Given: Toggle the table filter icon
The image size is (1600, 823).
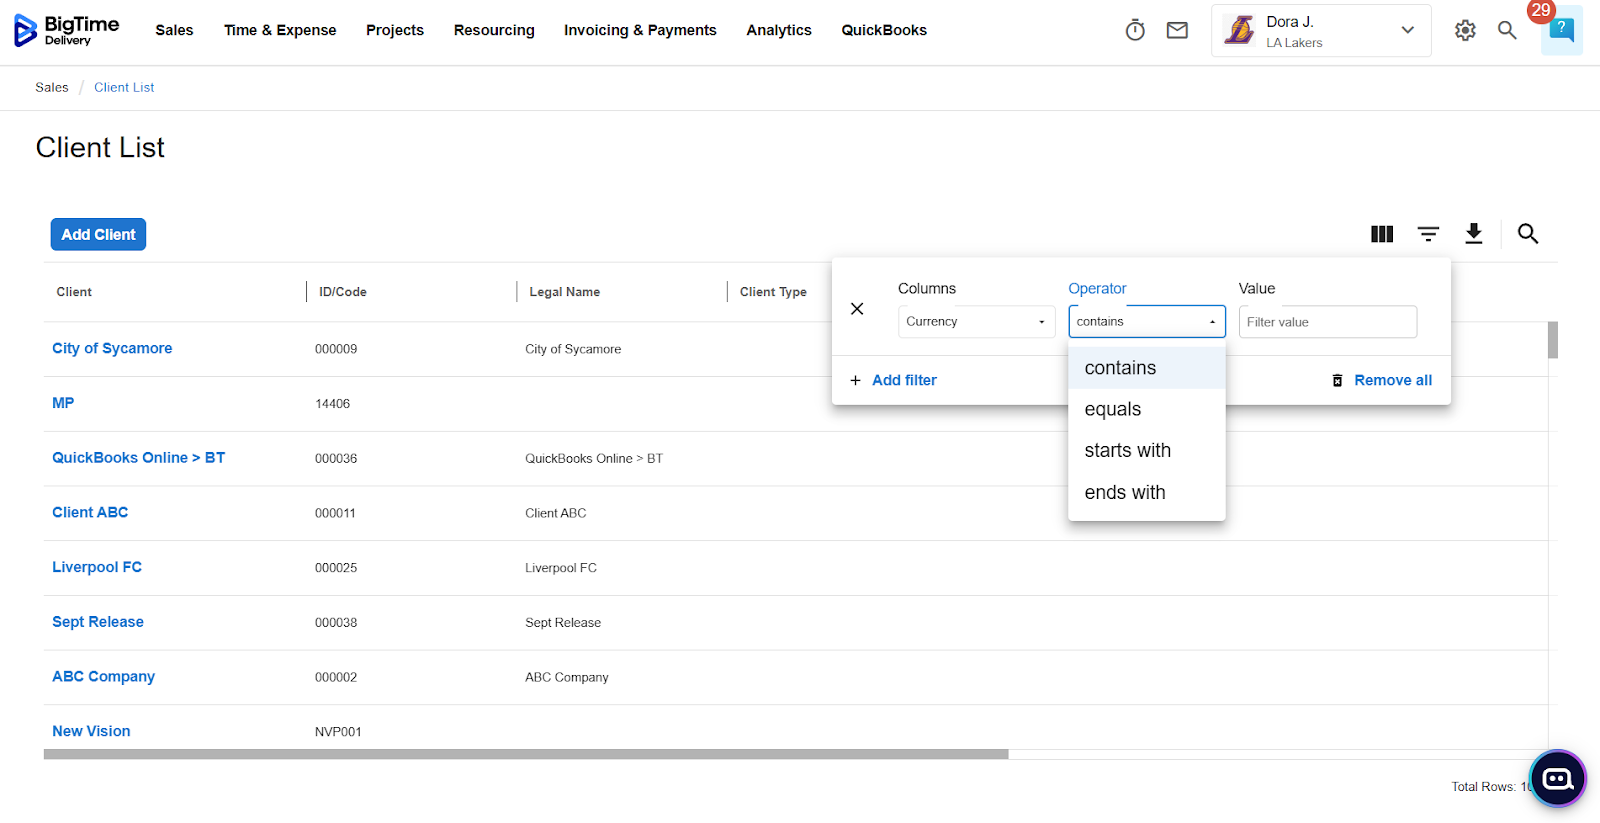Looking at the screenshot, I should [x=1428, y=234].
